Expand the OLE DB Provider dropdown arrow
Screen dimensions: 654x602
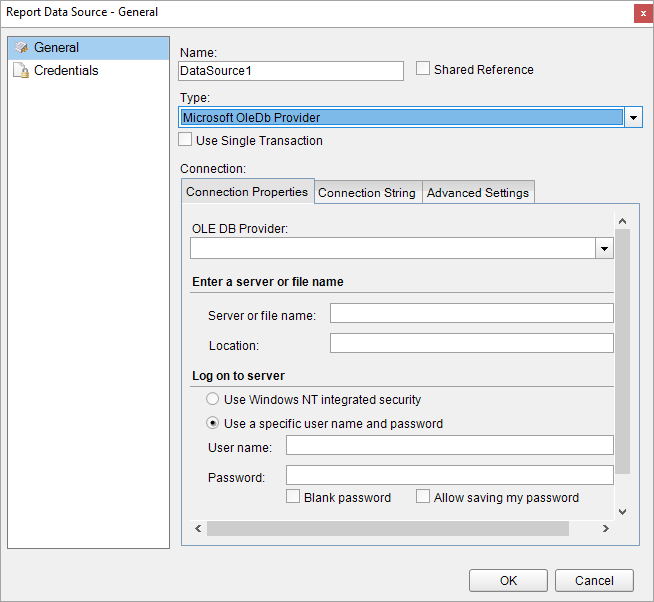tap(604, 249)
